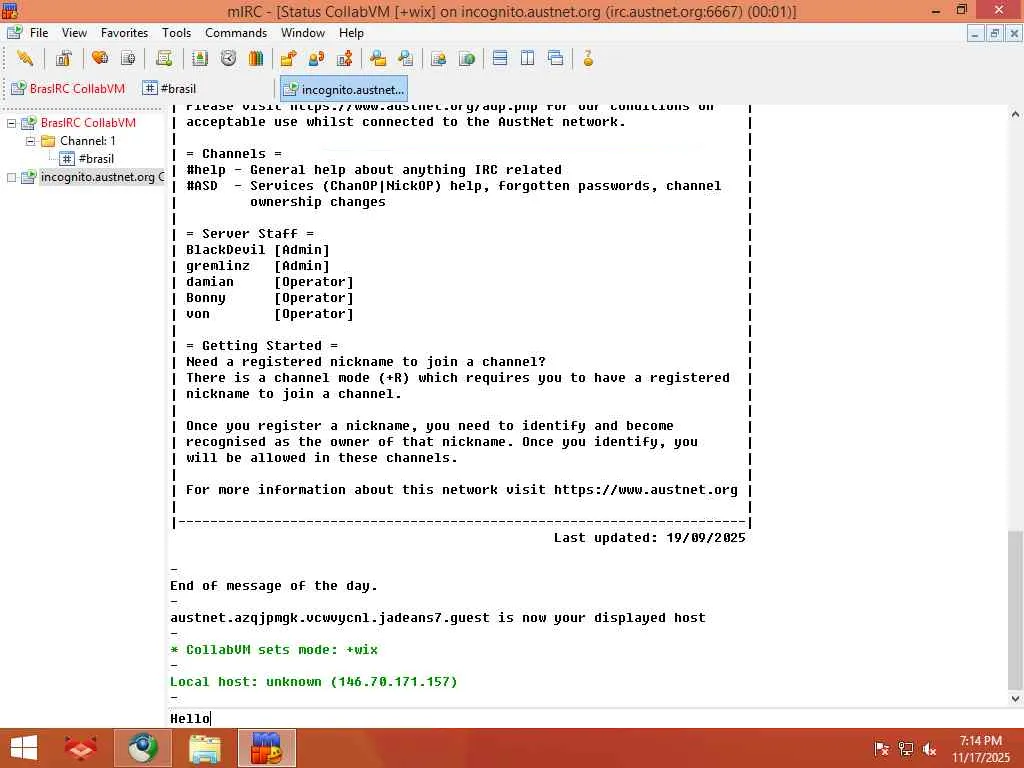
Task: Click the red taskbar app icon beside Start
Action: [x=82, y=748]
